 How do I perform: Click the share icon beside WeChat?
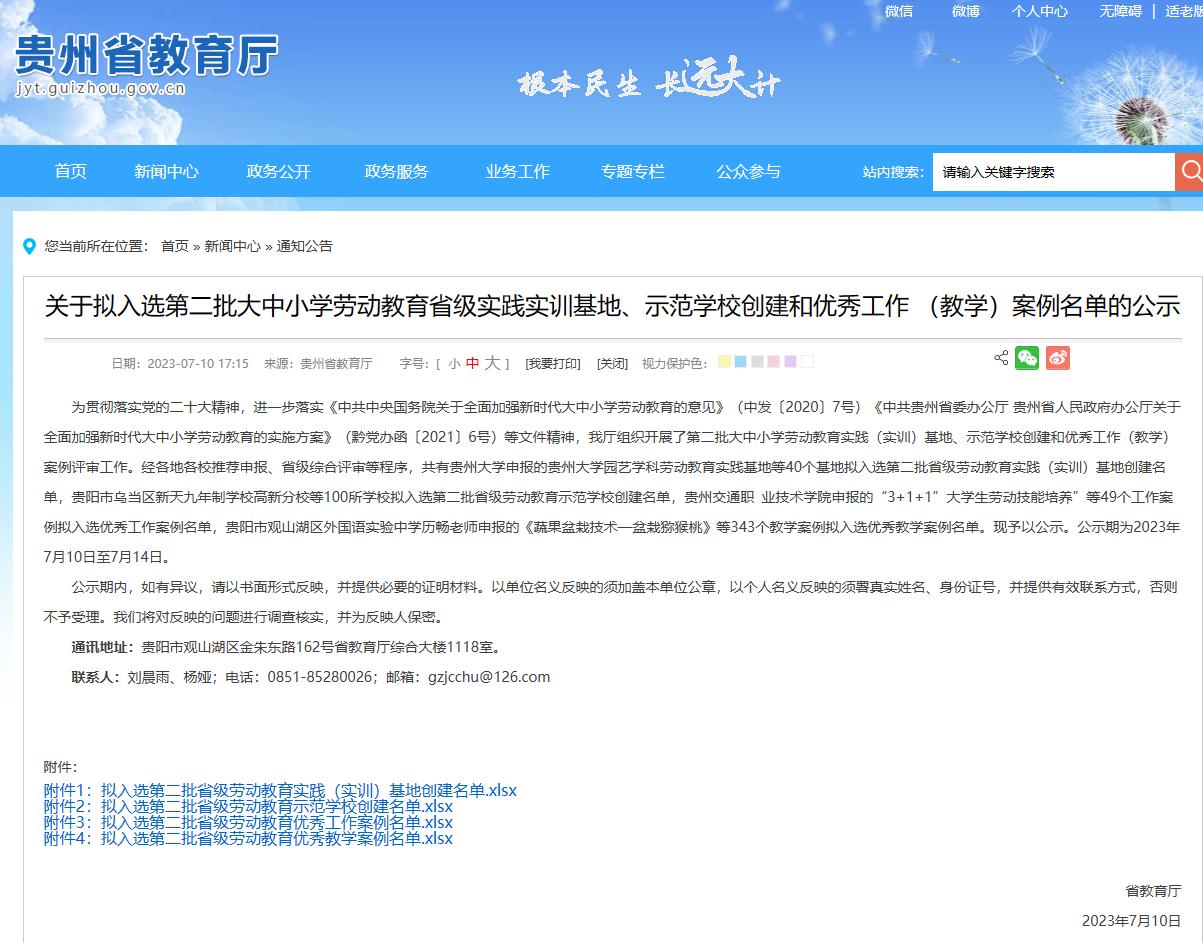(x=1001, y=358)
